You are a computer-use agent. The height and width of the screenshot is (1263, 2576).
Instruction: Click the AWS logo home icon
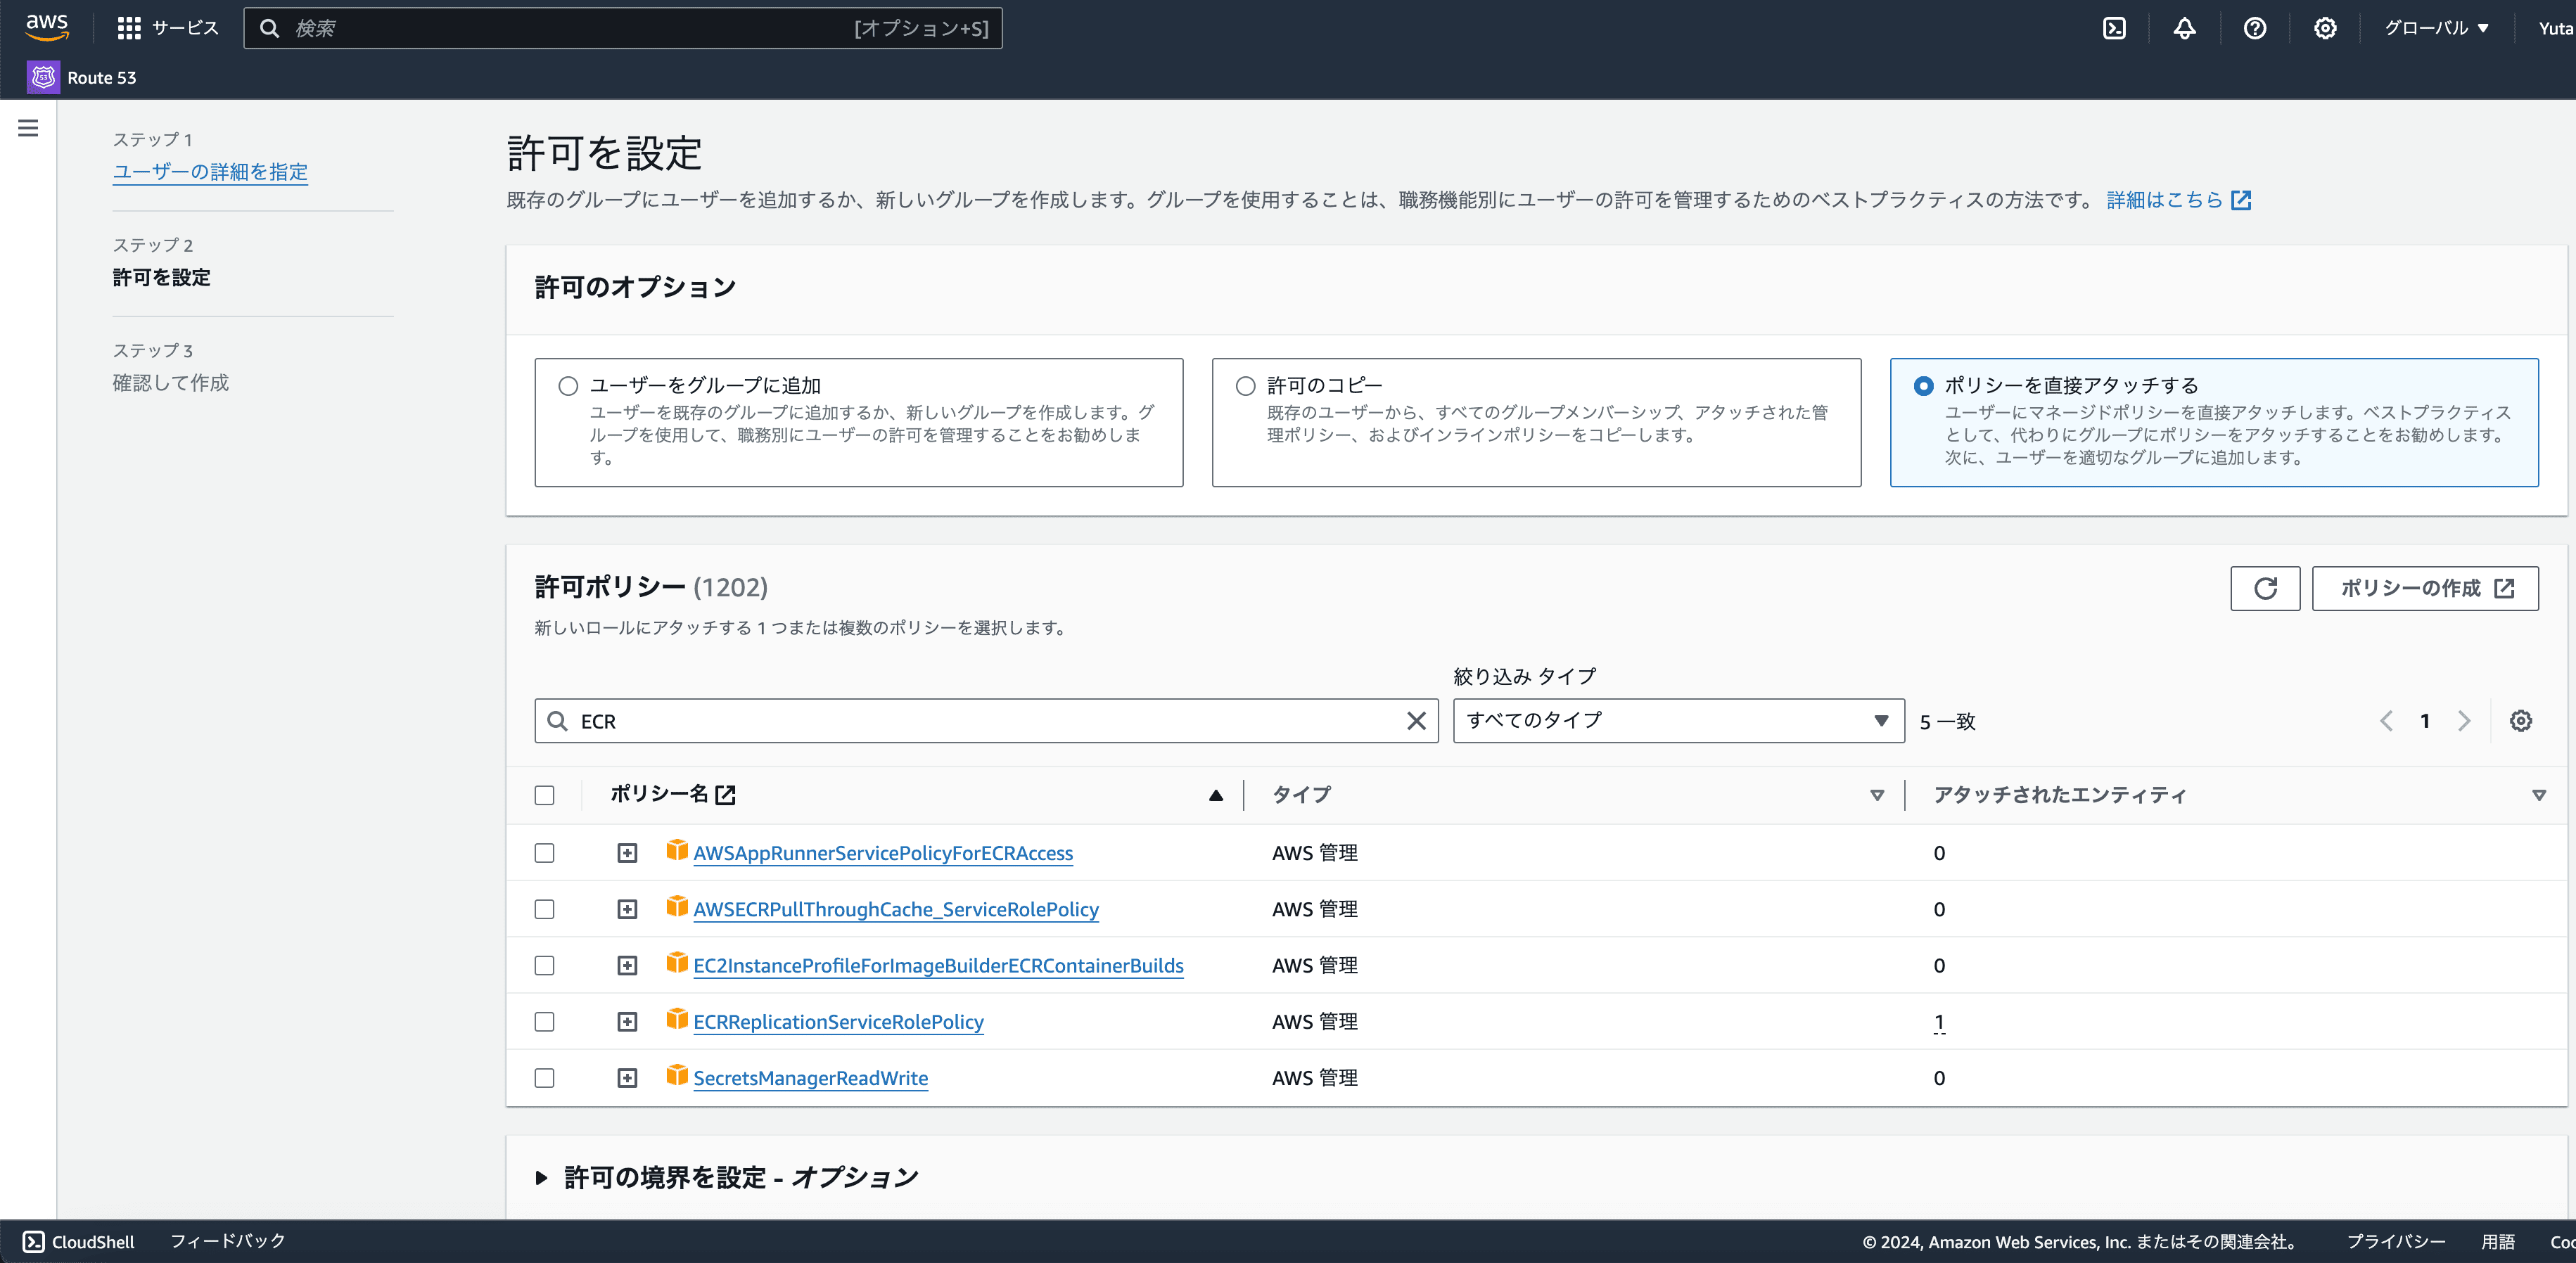click(47, 27)
